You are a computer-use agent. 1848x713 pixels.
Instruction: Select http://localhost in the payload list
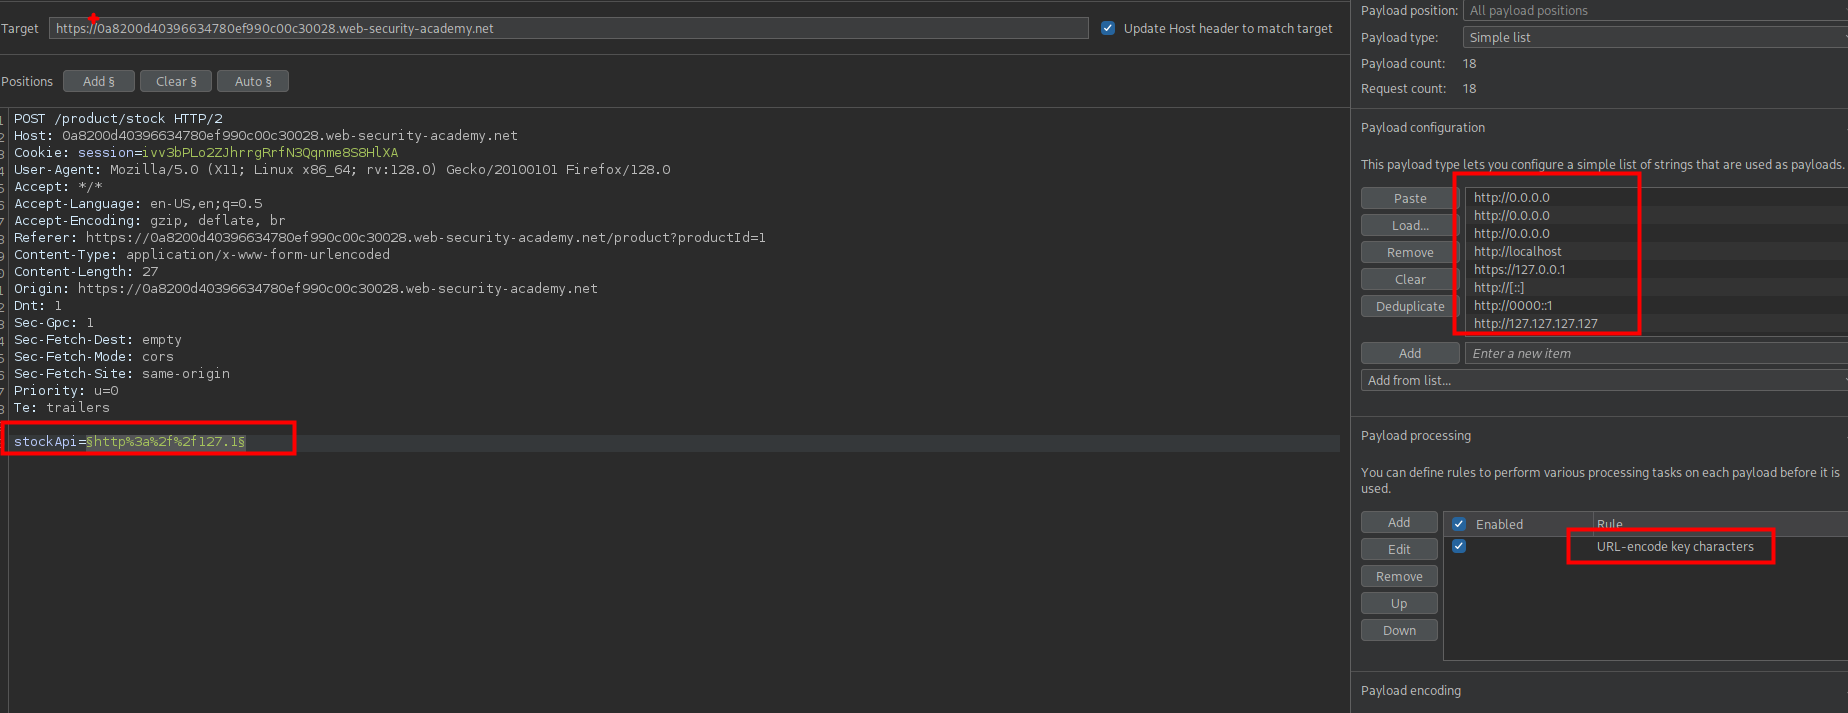click(x=1517, y=251)
